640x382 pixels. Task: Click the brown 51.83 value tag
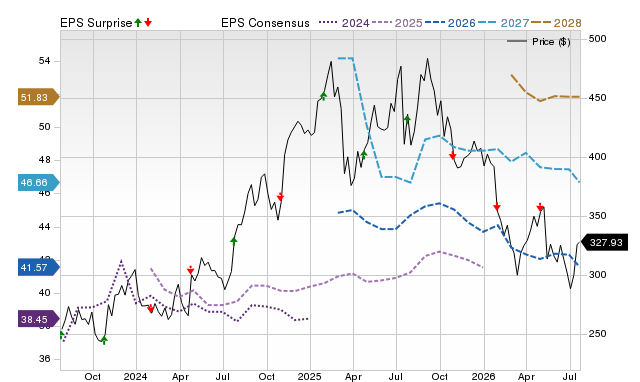click(38, 97)
